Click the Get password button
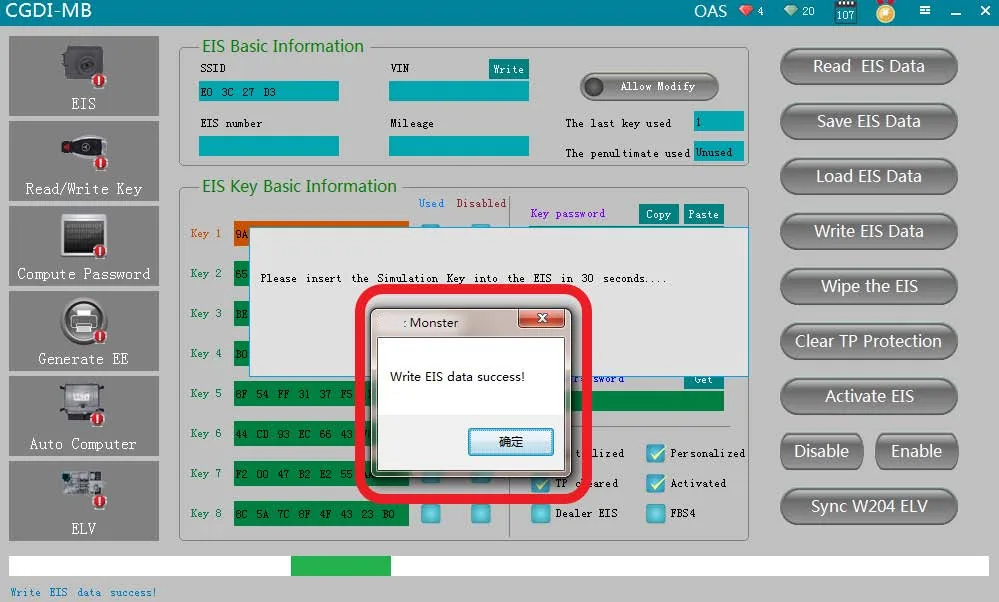999x602 pixels. coord(703,381)
